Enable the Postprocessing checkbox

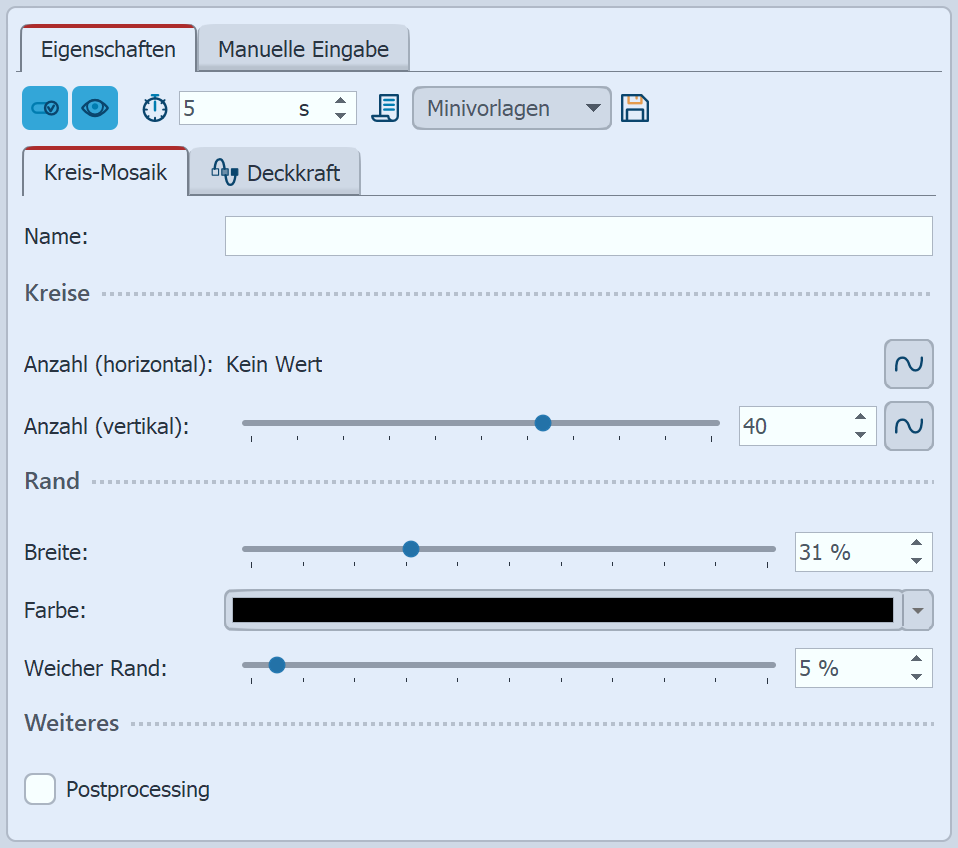pos(40,789)
